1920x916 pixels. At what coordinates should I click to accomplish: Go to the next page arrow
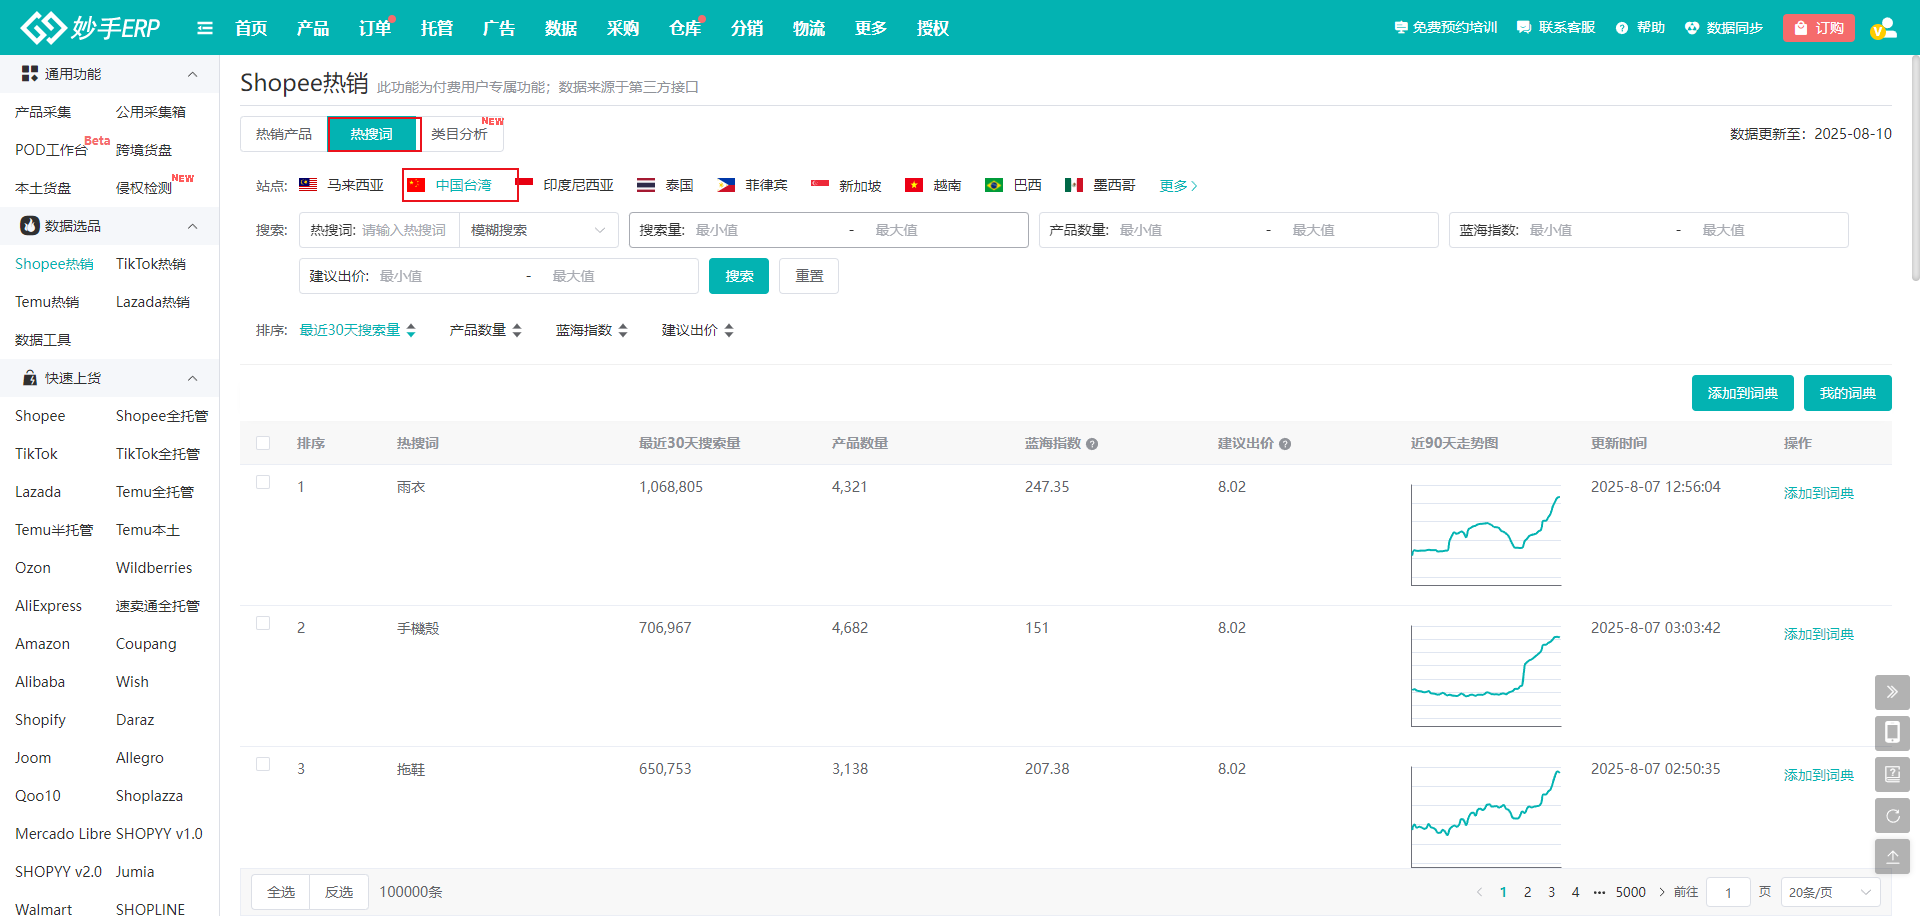1662,892
